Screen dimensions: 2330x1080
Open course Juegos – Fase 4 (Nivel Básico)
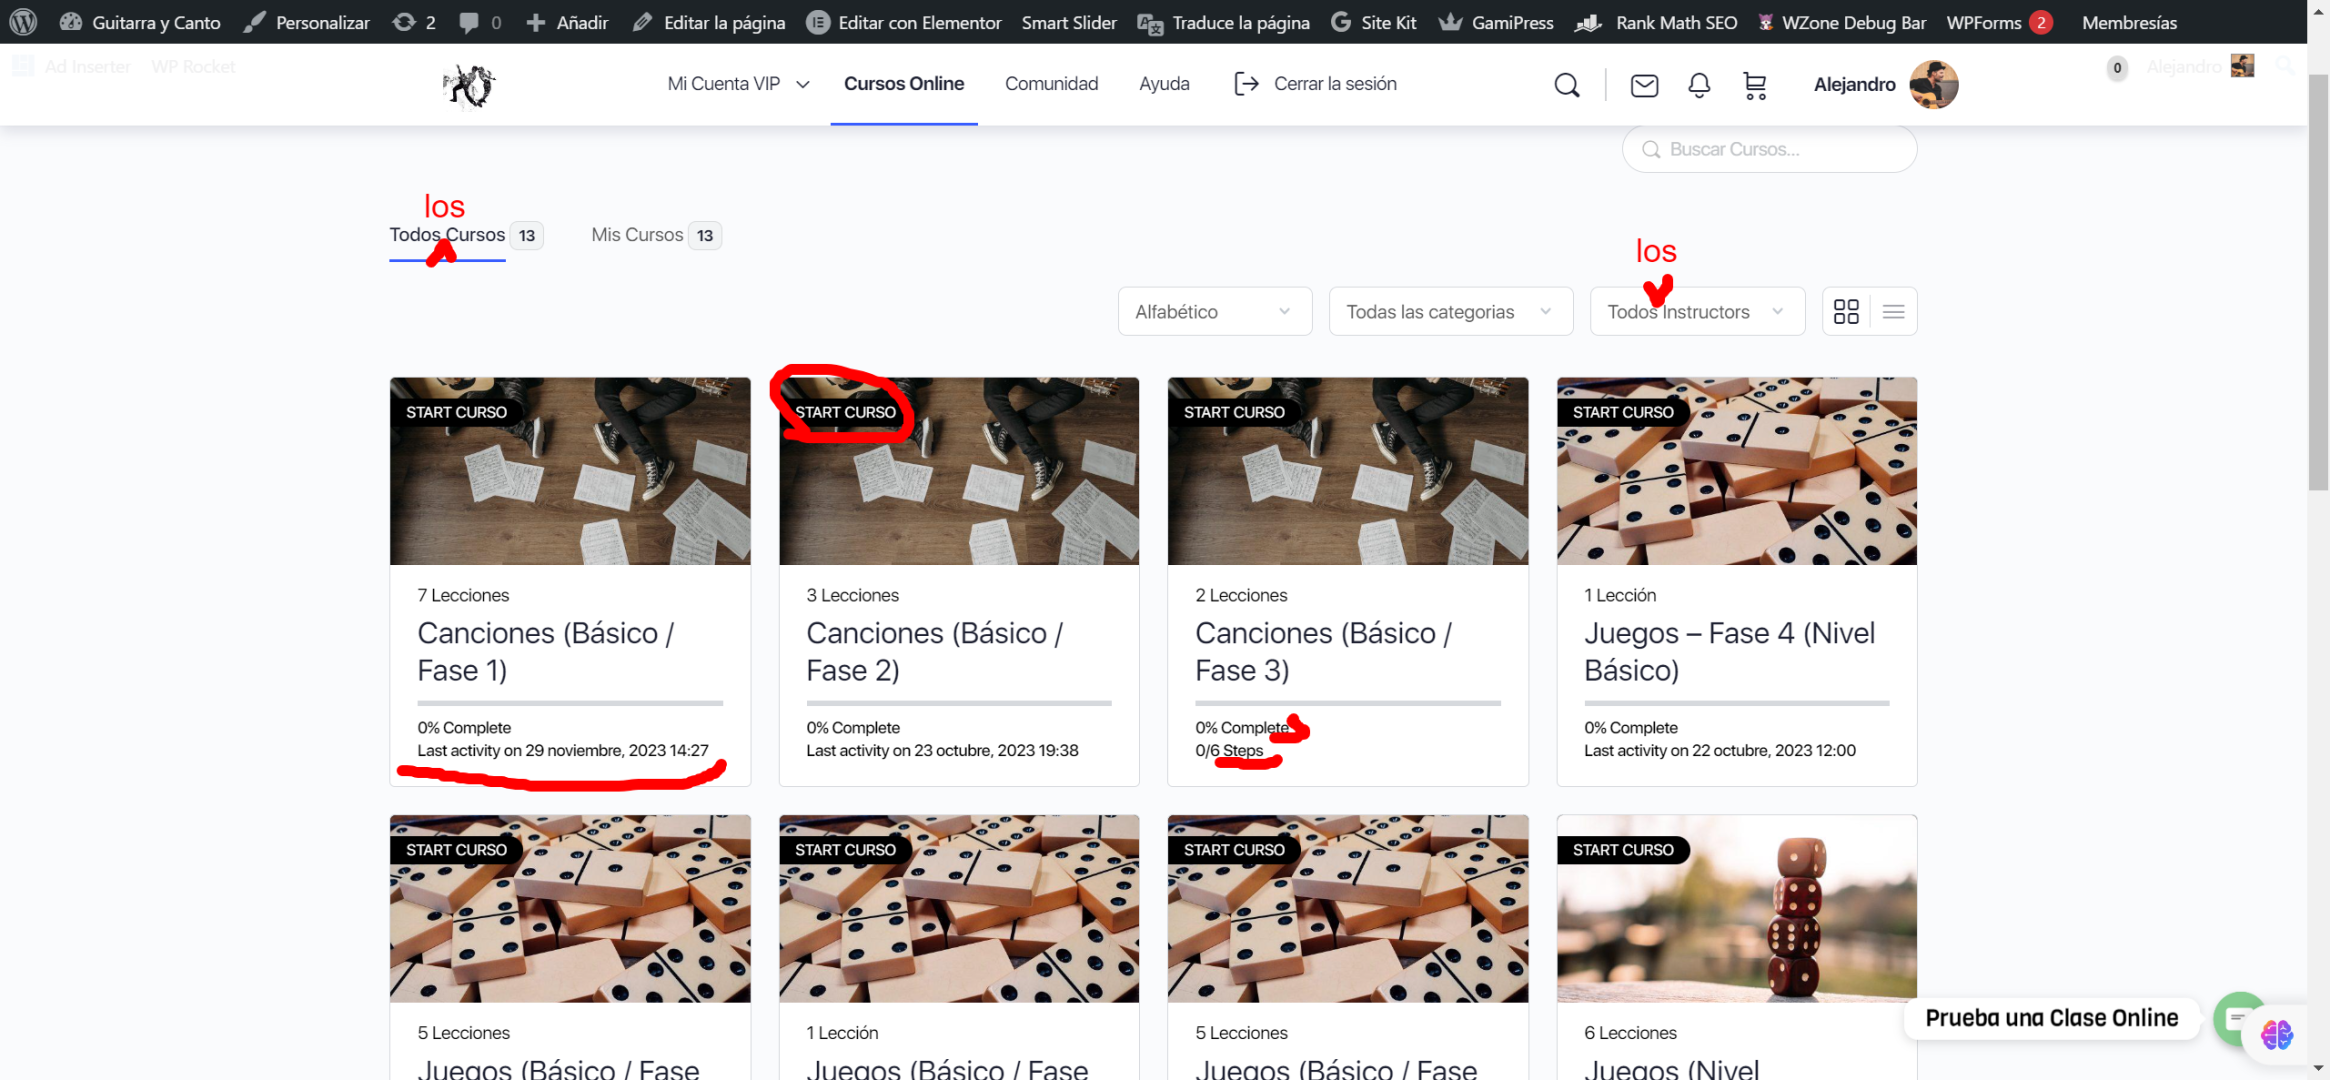click(x=1730, y=652)
